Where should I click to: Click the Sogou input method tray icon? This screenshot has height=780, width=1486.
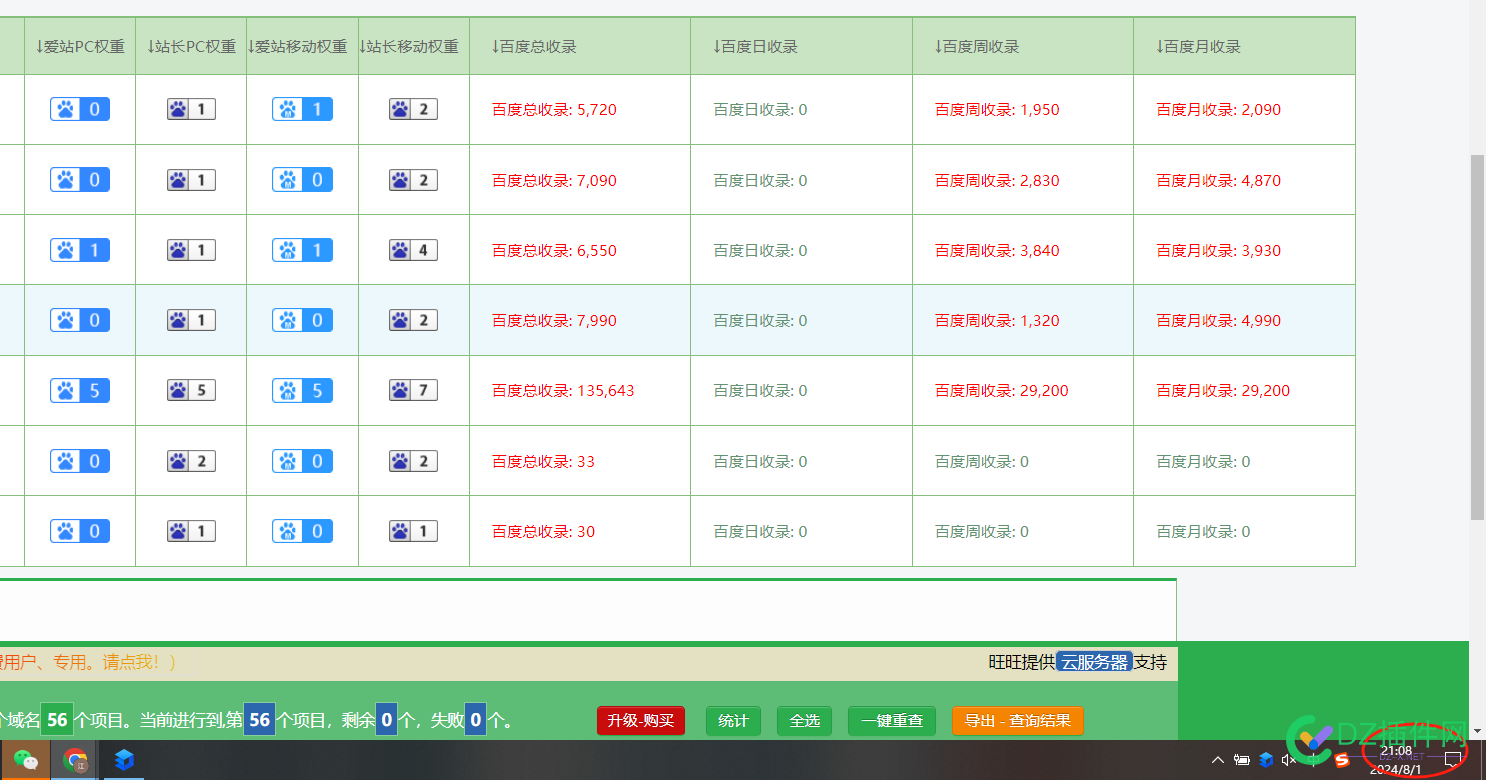(1341, 760)
